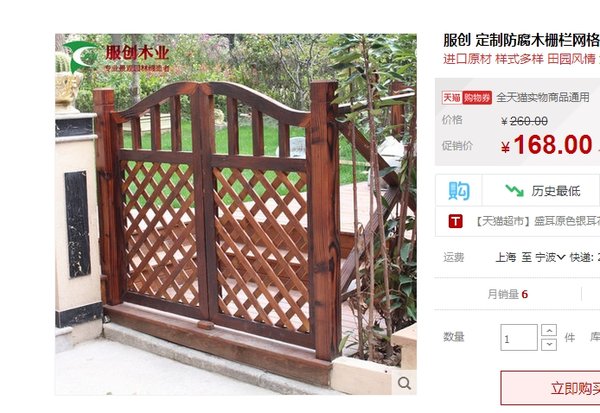Click the quantity input field
The width and height of the screenshot is (600, 413).
518,337
